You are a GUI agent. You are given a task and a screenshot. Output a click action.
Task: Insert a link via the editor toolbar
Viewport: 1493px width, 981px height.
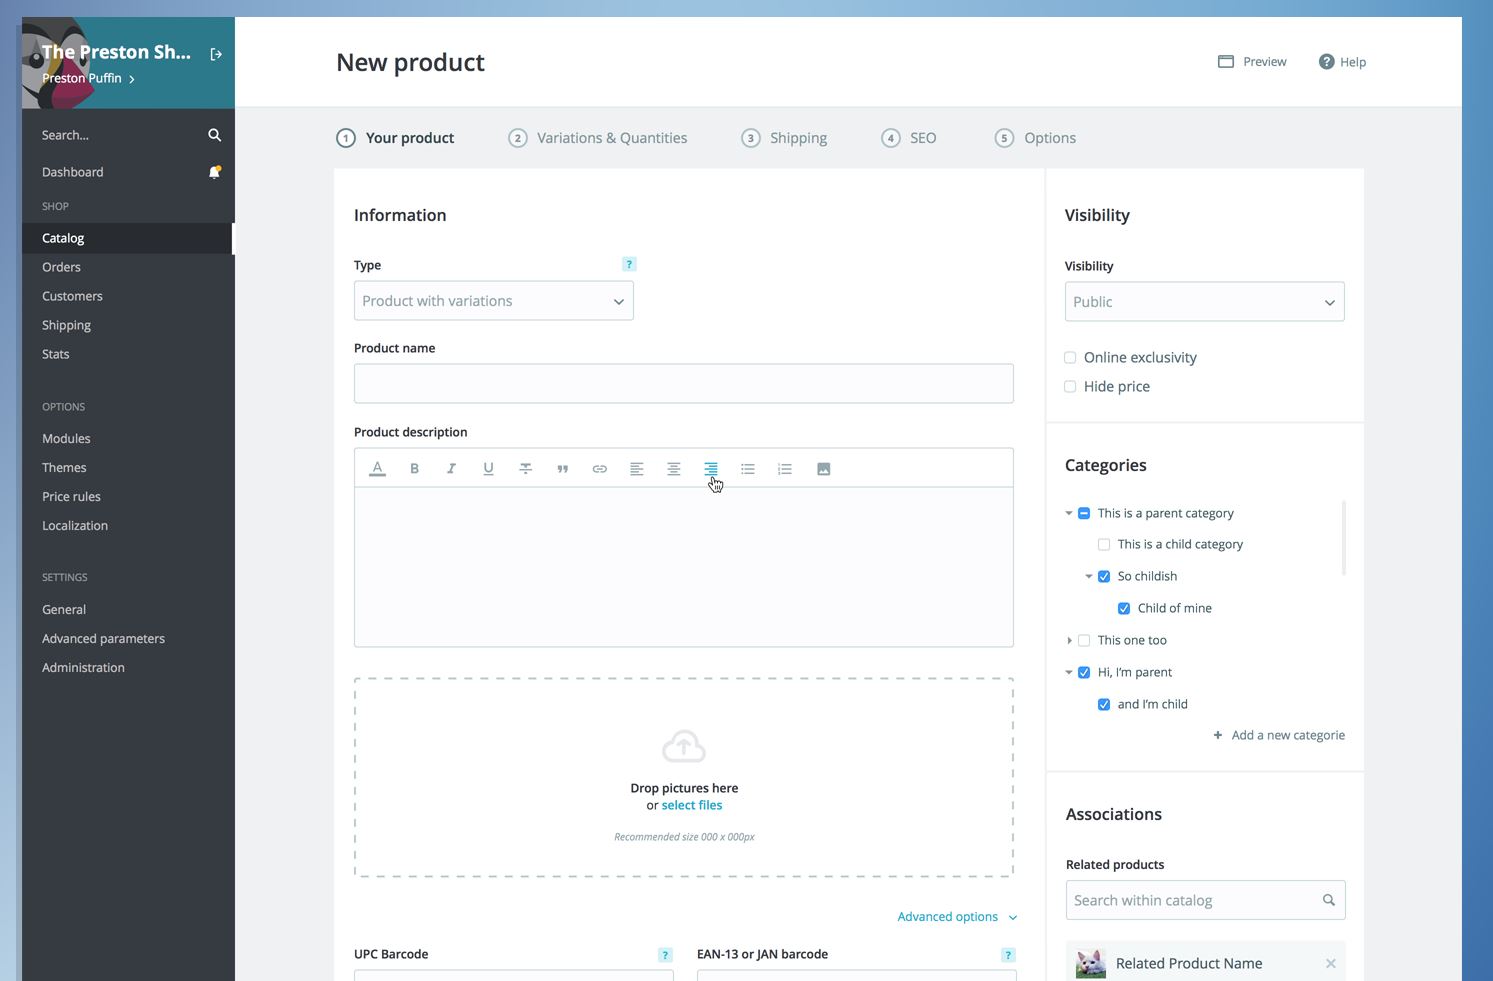599,469
